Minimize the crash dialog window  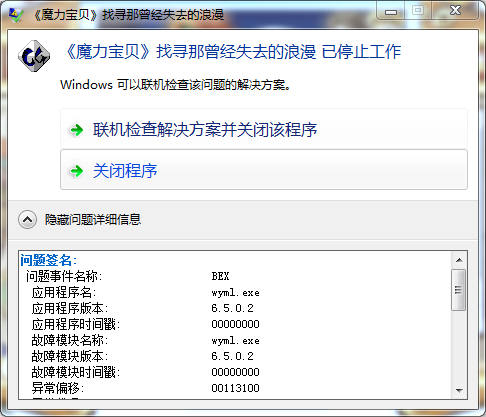click(x=391, y=12)
